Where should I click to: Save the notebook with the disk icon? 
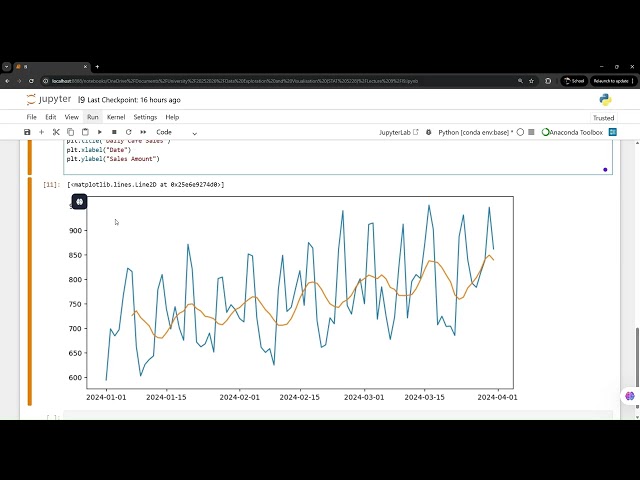coord(27,132)
